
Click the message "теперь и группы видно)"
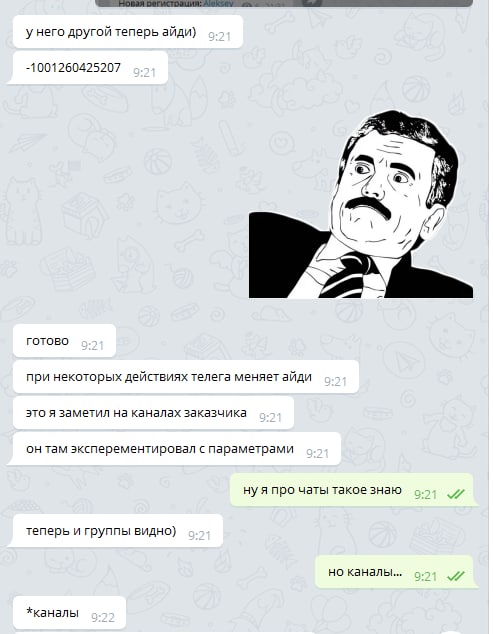pos(116,531)
